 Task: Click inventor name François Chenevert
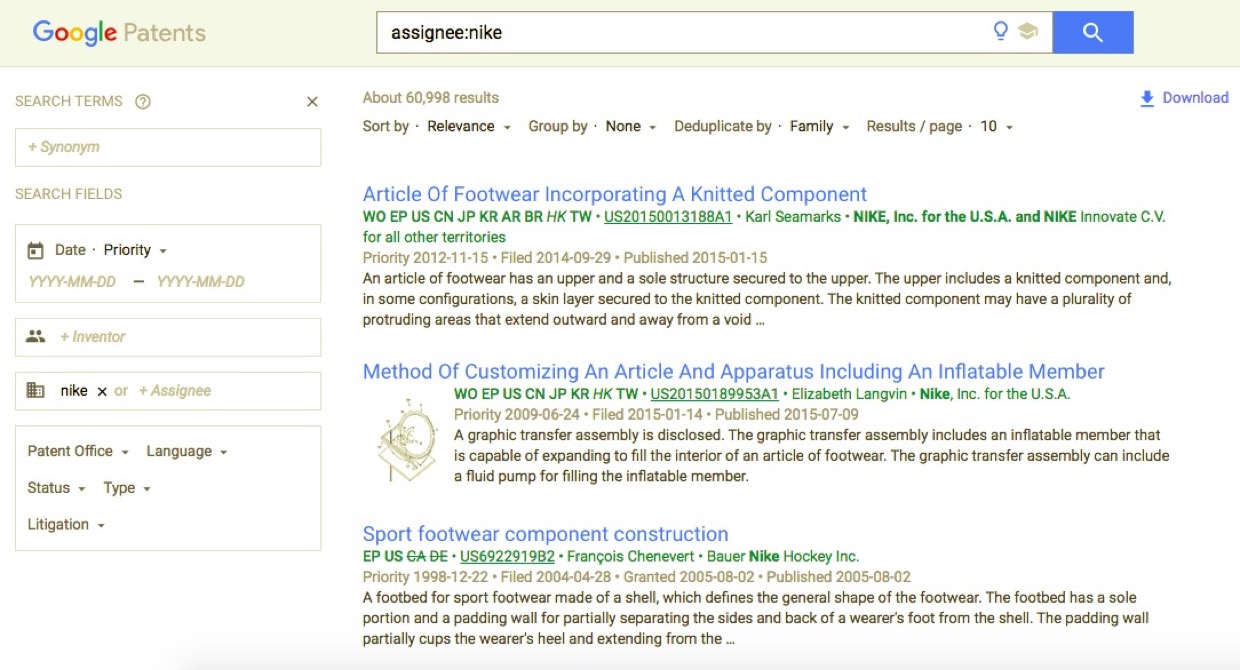coord(631,556)
